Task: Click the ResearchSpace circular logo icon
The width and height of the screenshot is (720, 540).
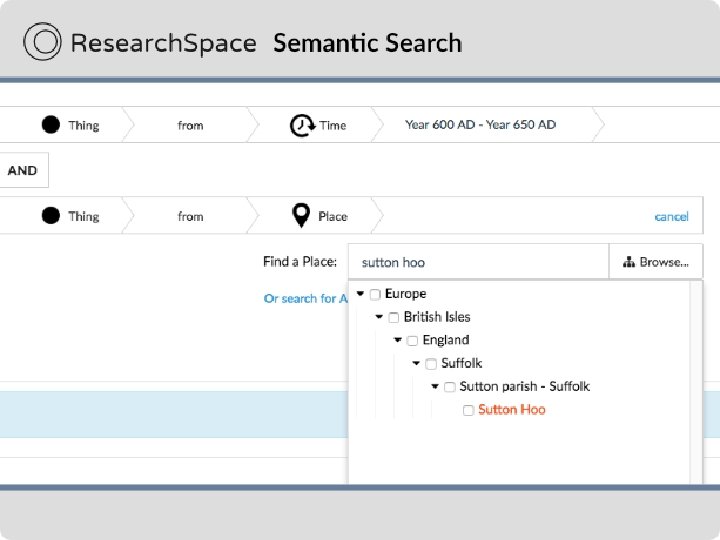Action: tap(43, 42)
